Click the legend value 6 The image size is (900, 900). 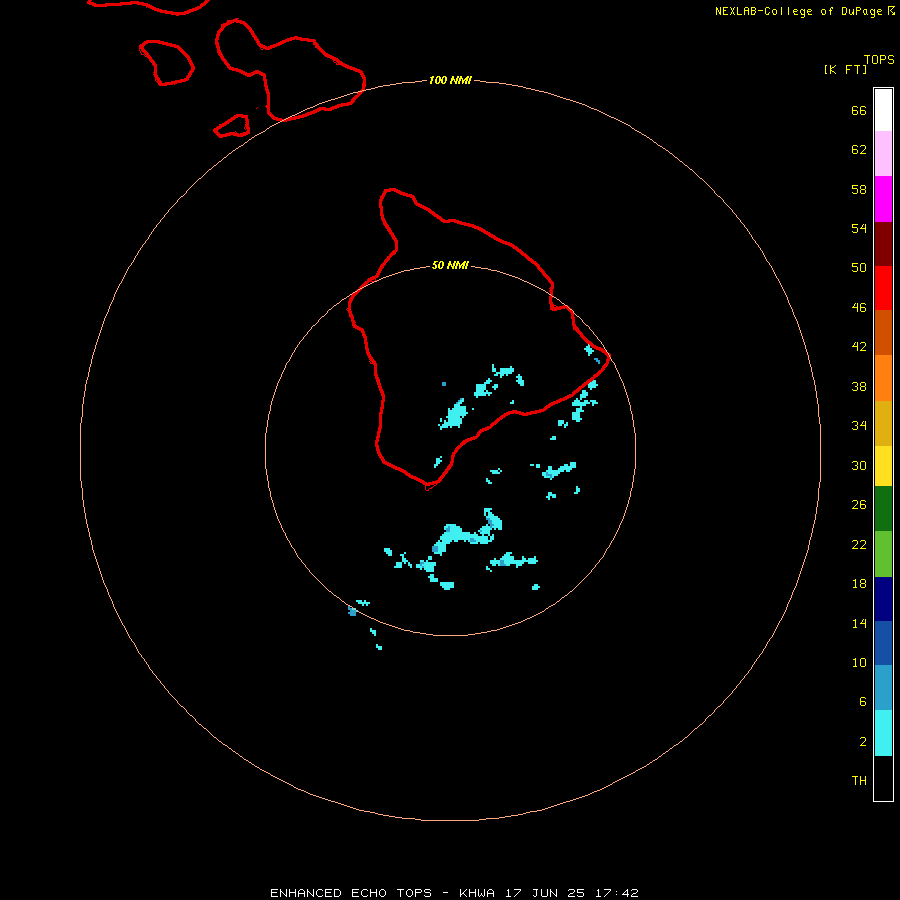(862, 702)
